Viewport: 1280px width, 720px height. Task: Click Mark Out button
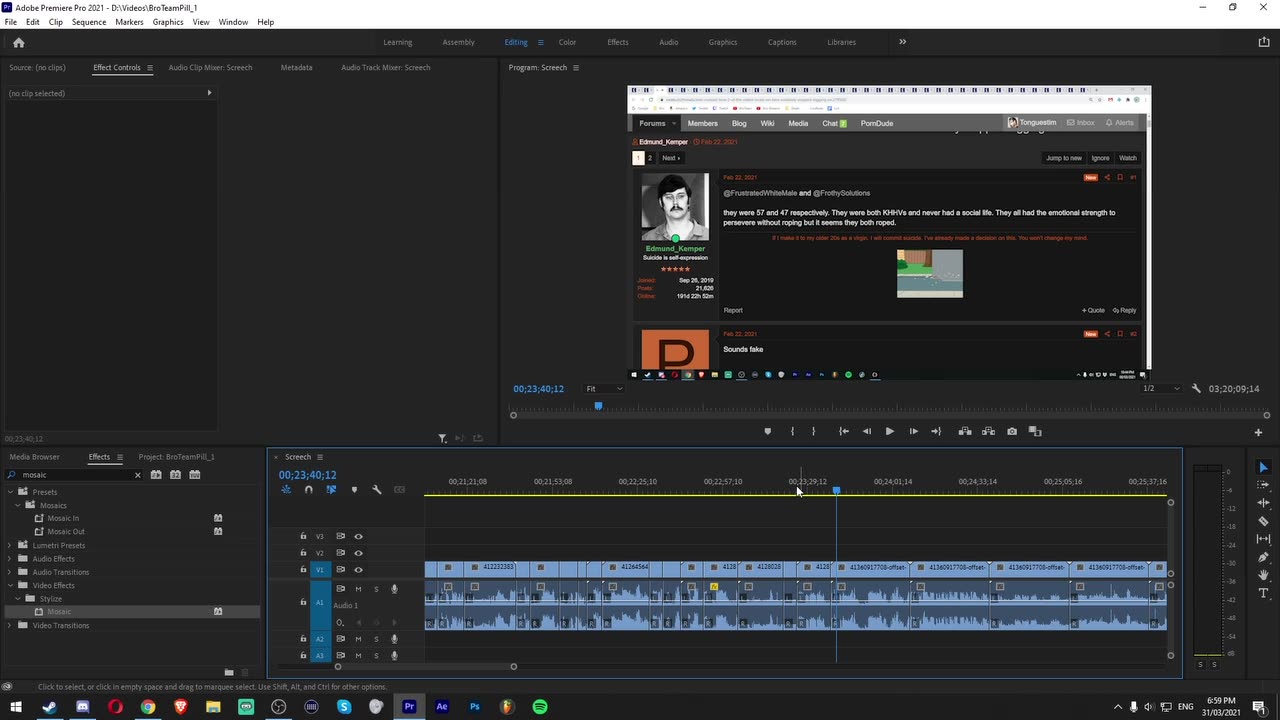coord(813,431)
